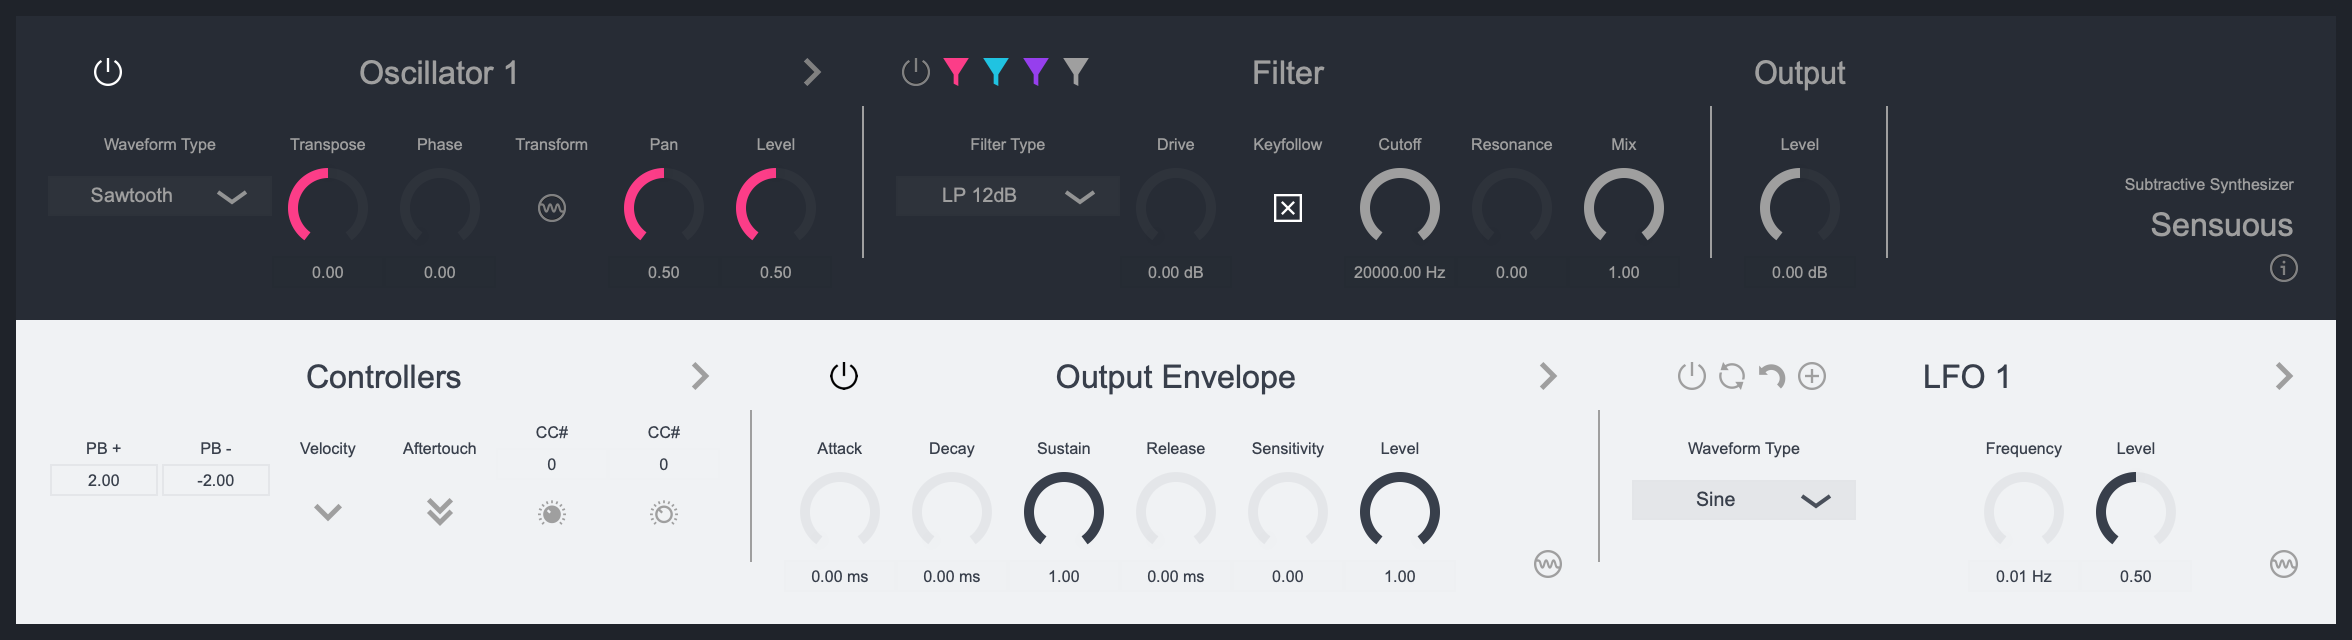Click the Sensuous synthesizer name
The image size is (2352, 640).
tap(2221, 225)
